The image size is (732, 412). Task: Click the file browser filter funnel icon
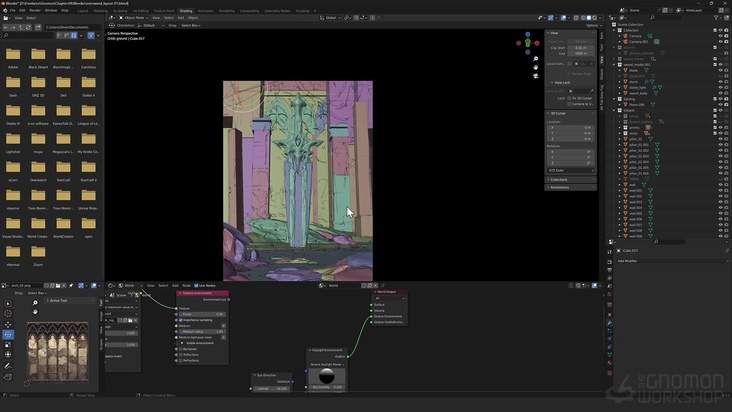tap(91, 35)
